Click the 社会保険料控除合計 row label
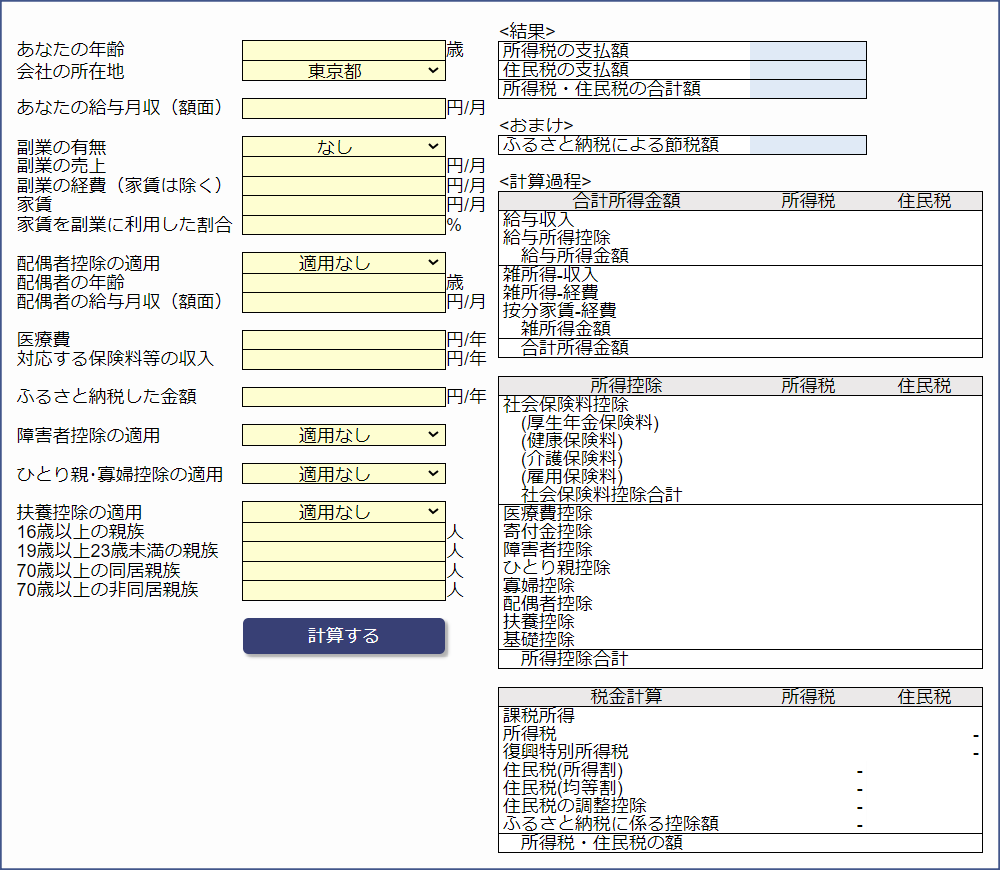The image size is (1000, 870). pyautogui.click(x=601, y=494)
